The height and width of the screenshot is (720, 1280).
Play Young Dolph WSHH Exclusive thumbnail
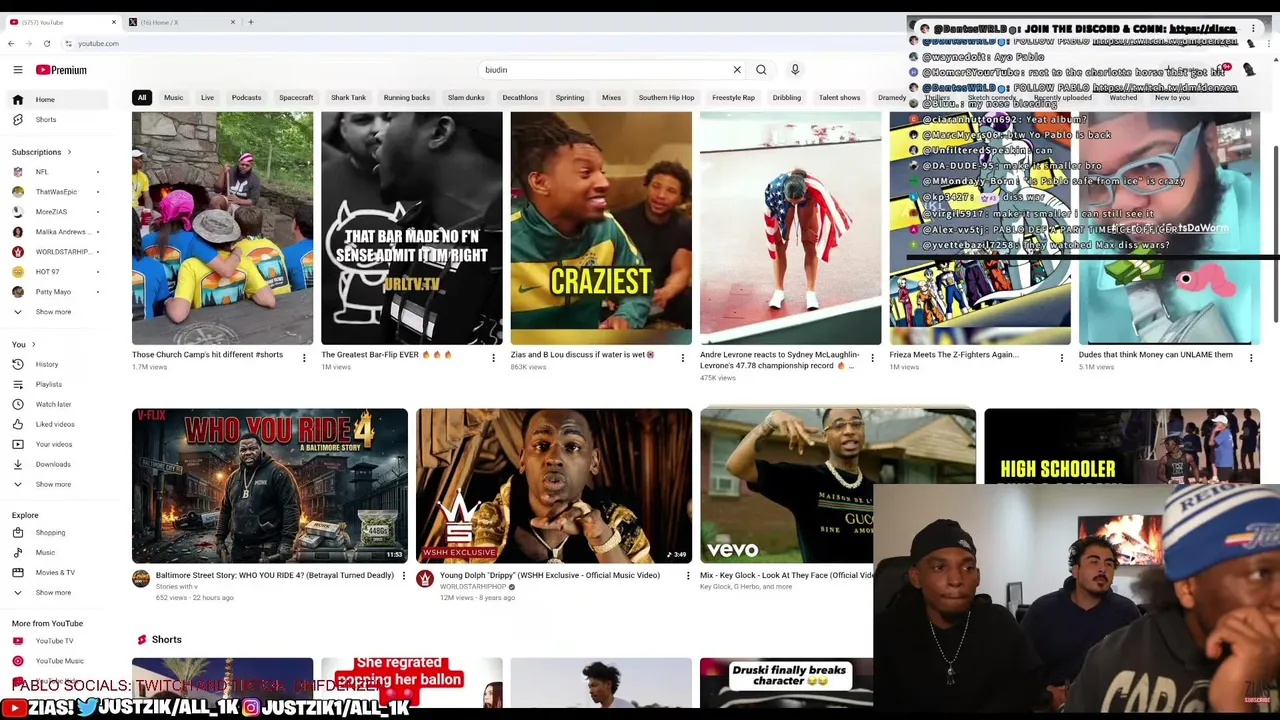pyautogui.click(x=554, y=485)
